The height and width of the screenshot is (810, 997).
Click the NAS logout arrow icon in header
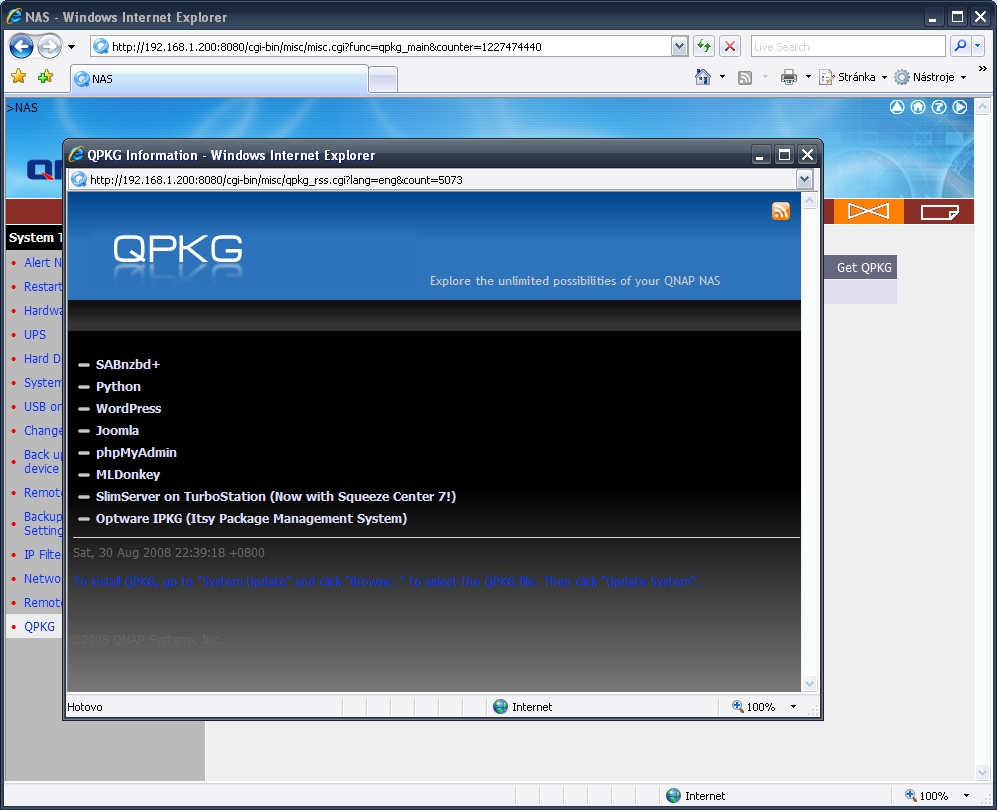(959, 107)
